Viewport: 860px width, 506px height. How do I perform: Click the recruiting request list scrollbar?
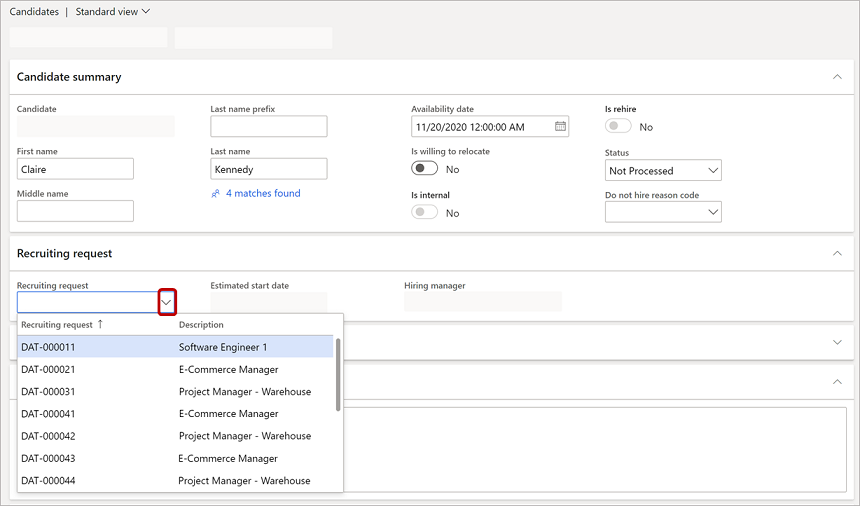pyautogui.click(x=338, y=368)
